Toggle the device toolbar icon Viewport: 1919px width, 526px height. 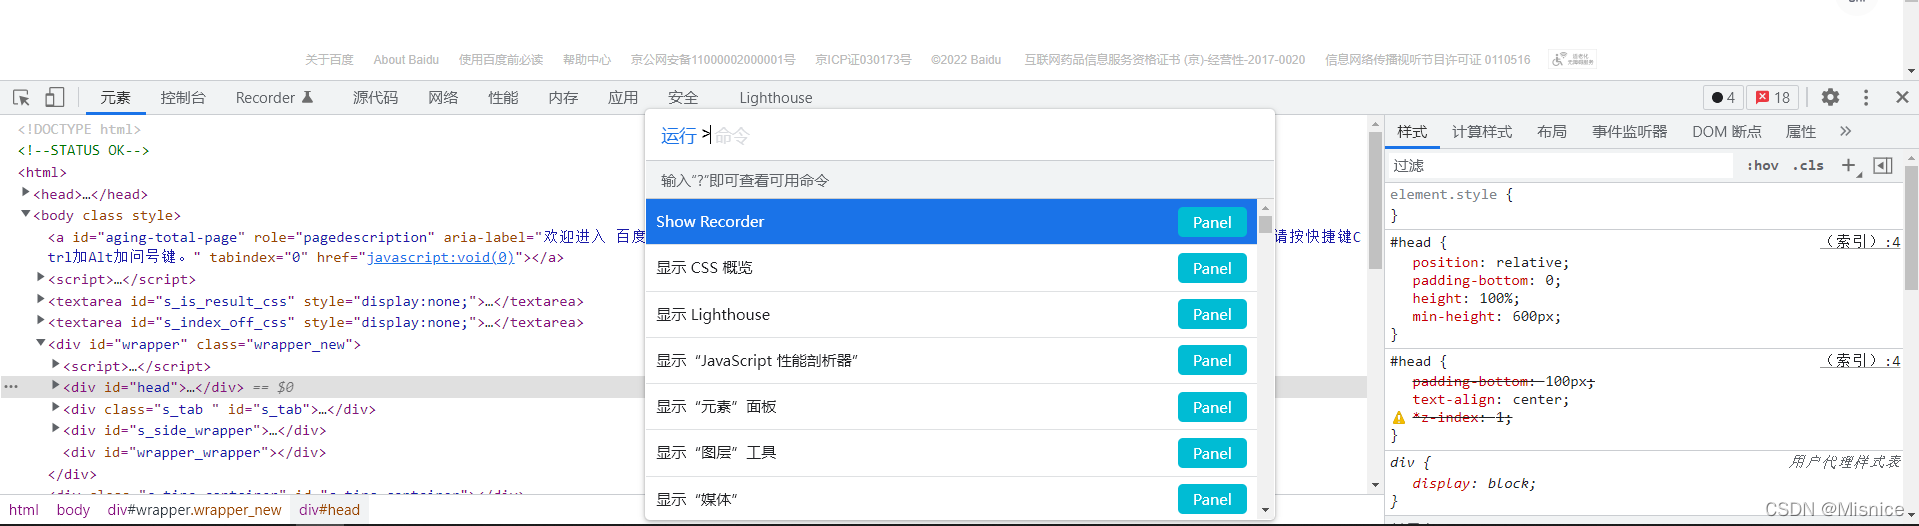pyautogui.click(x=54, y=97)
